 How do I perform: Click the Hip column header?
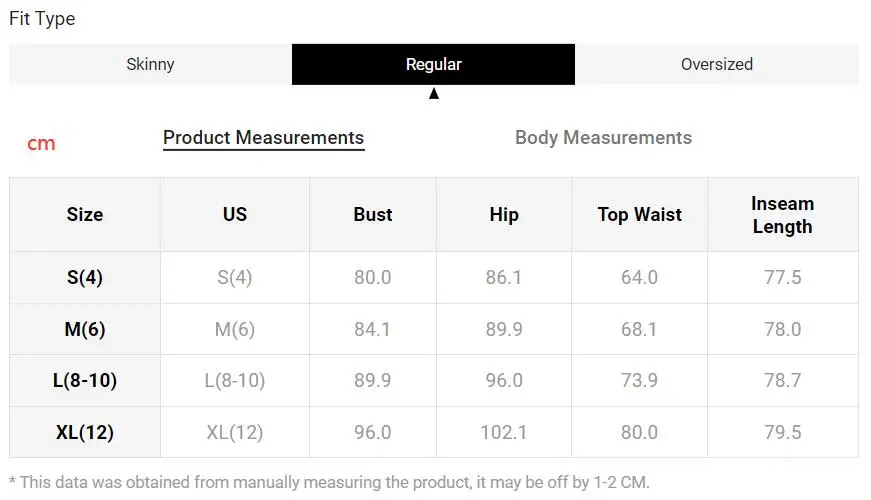pyautogui.click(x=504, y=214)
